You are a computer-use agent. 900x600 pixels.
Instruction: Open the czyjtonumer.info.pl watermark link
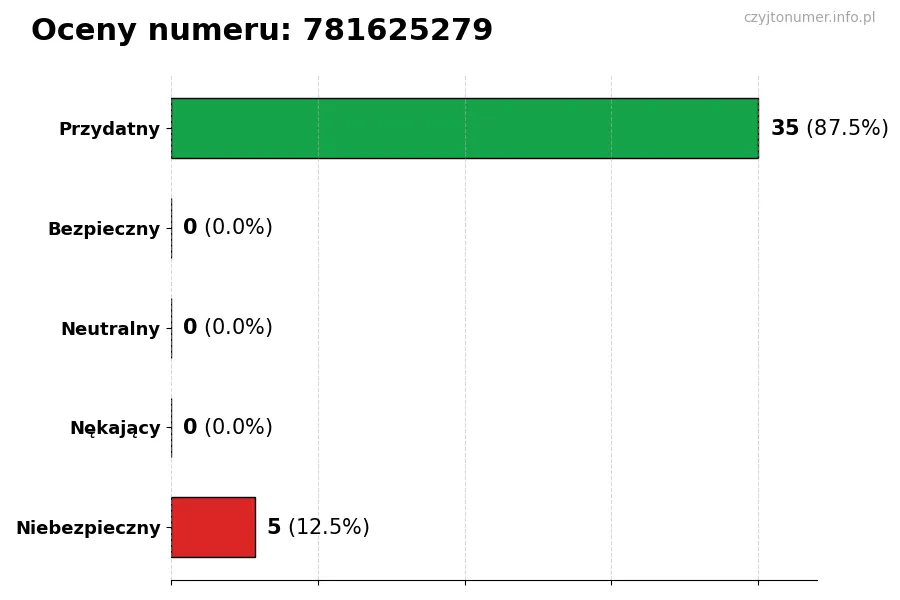point(809,18)
